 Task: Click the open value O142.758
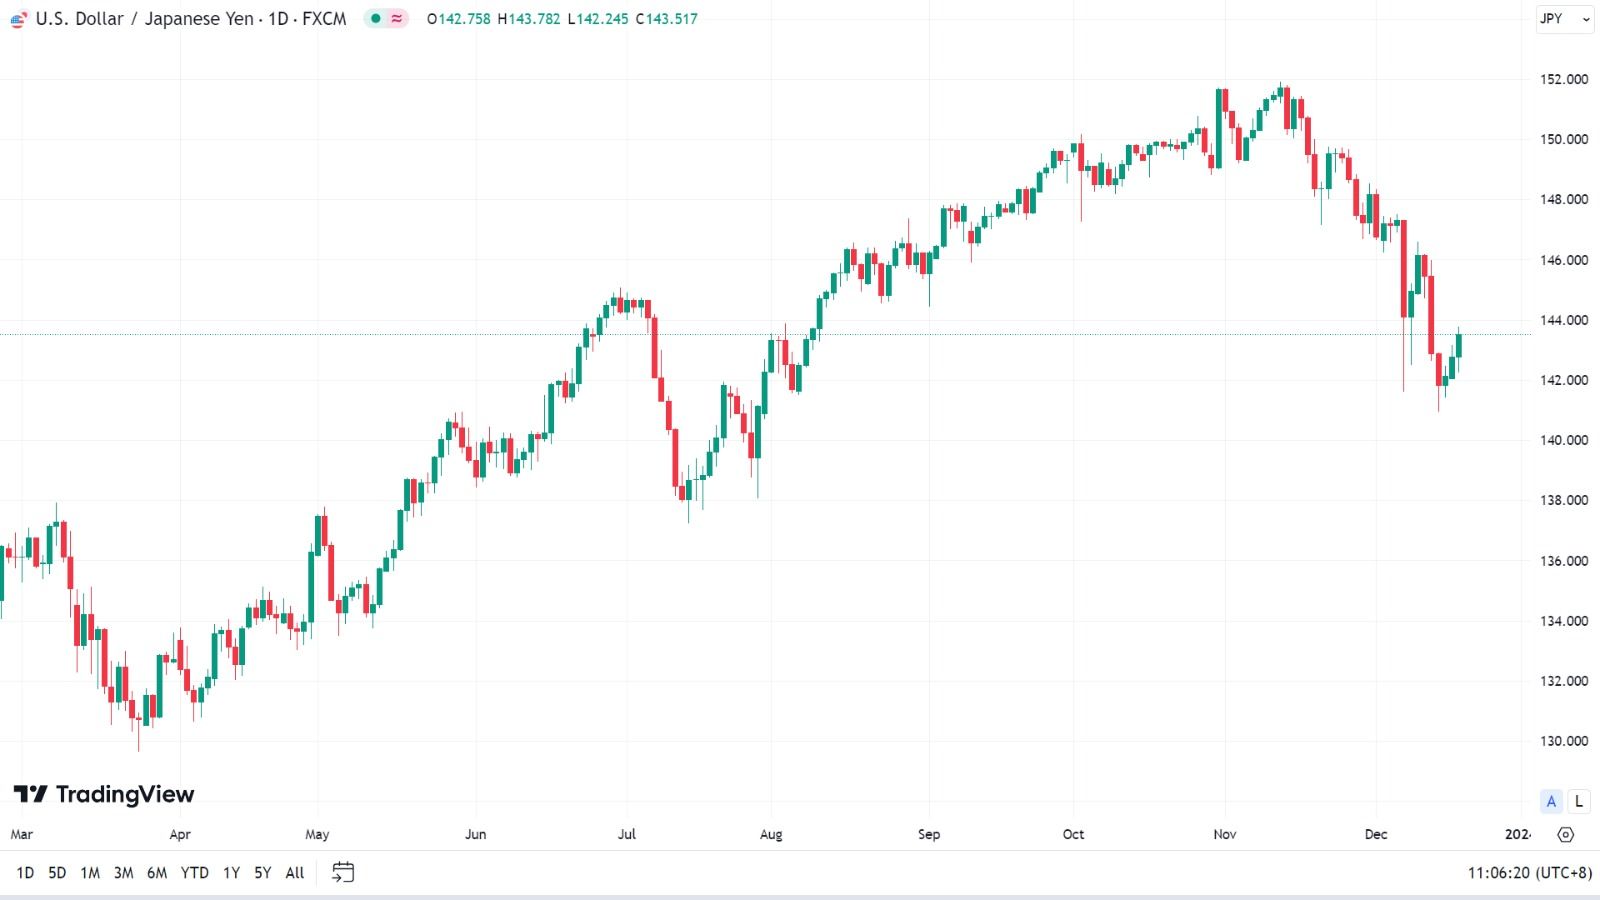458,19
